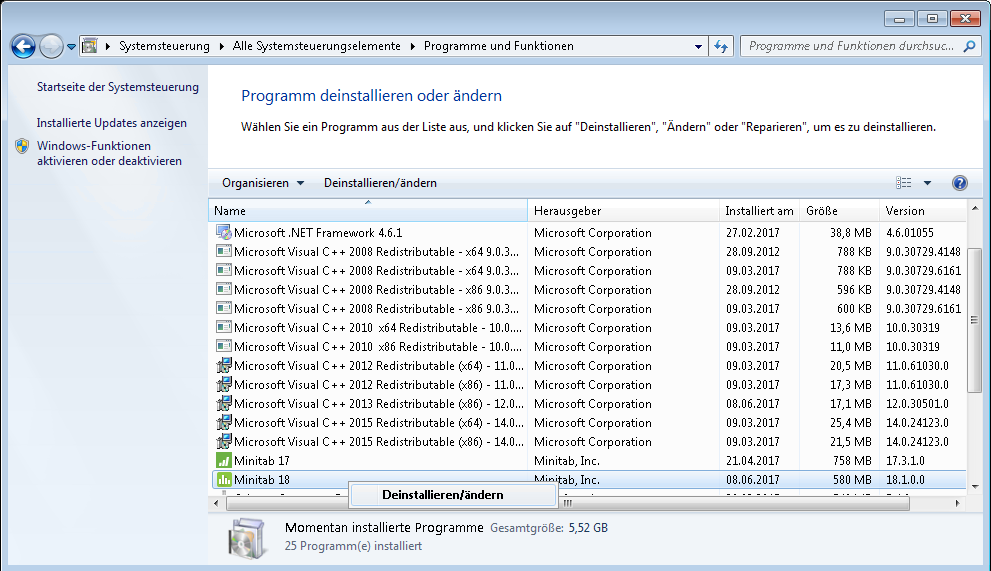
Task: Click the 38,8 MB size cell
Action: pos(851,233)
